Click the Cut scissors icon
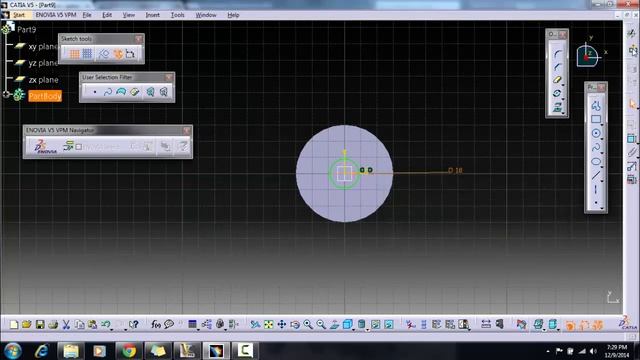 point(66,324)
